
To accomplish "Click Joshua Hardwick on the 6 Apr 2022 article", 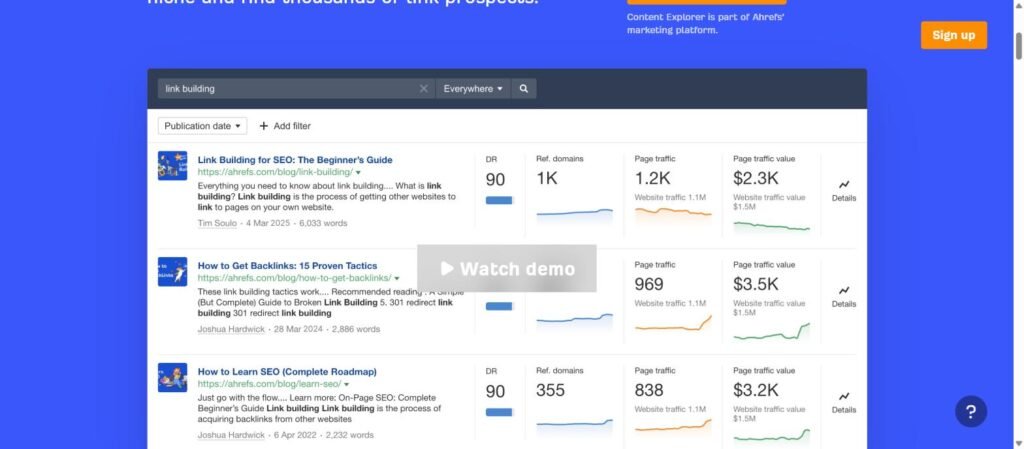I will point(231,435).
